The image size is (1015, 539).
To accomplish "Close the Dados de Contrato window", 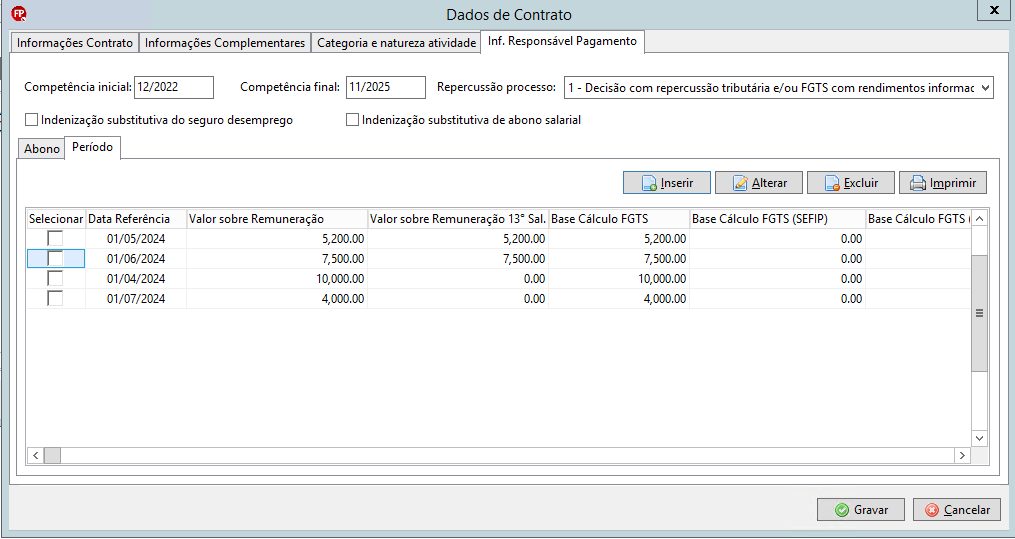I will (994, 10).
